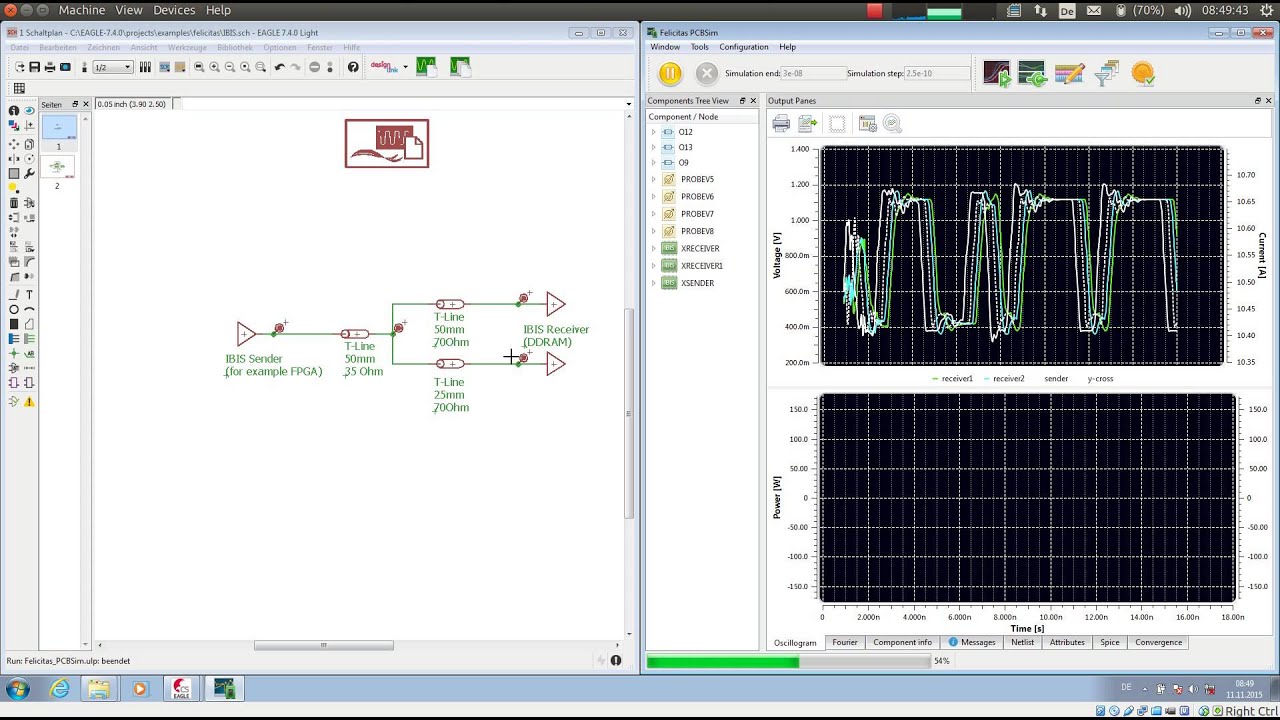The image size is (1280, 720).
Task: Open the run-simulation waveform icon in PCBSim toolbar
Action: (x=997, y=73)
